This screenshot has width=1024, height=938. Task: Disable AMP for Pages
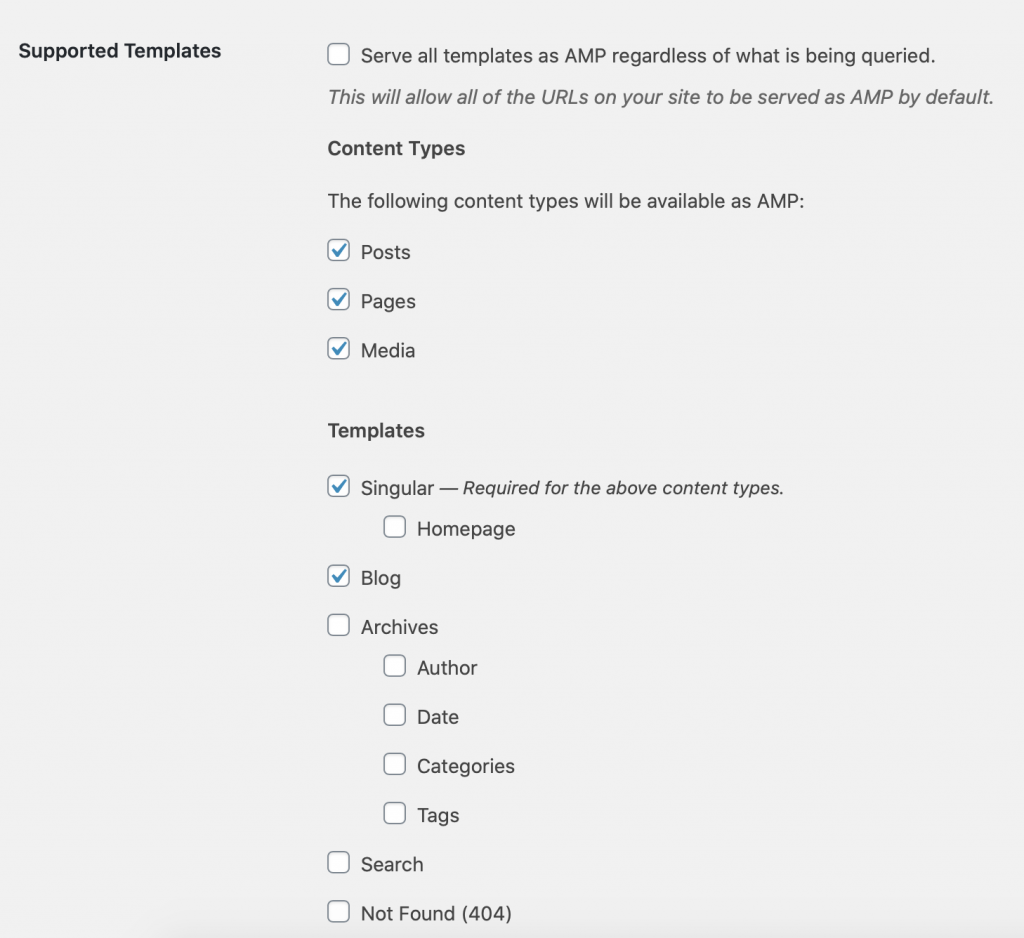pyautogui.click(x=338, y=300)
